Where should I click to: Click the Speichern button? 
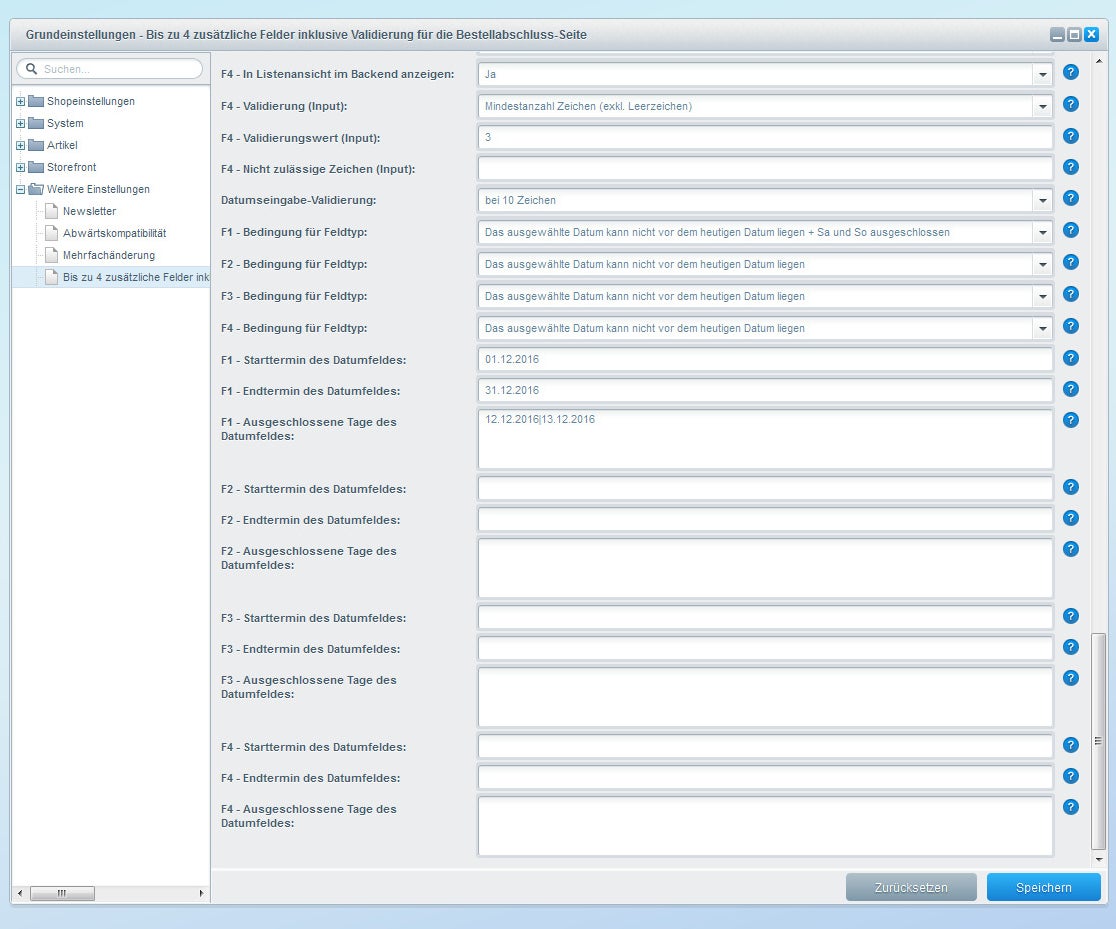(x=1043, y=888)
